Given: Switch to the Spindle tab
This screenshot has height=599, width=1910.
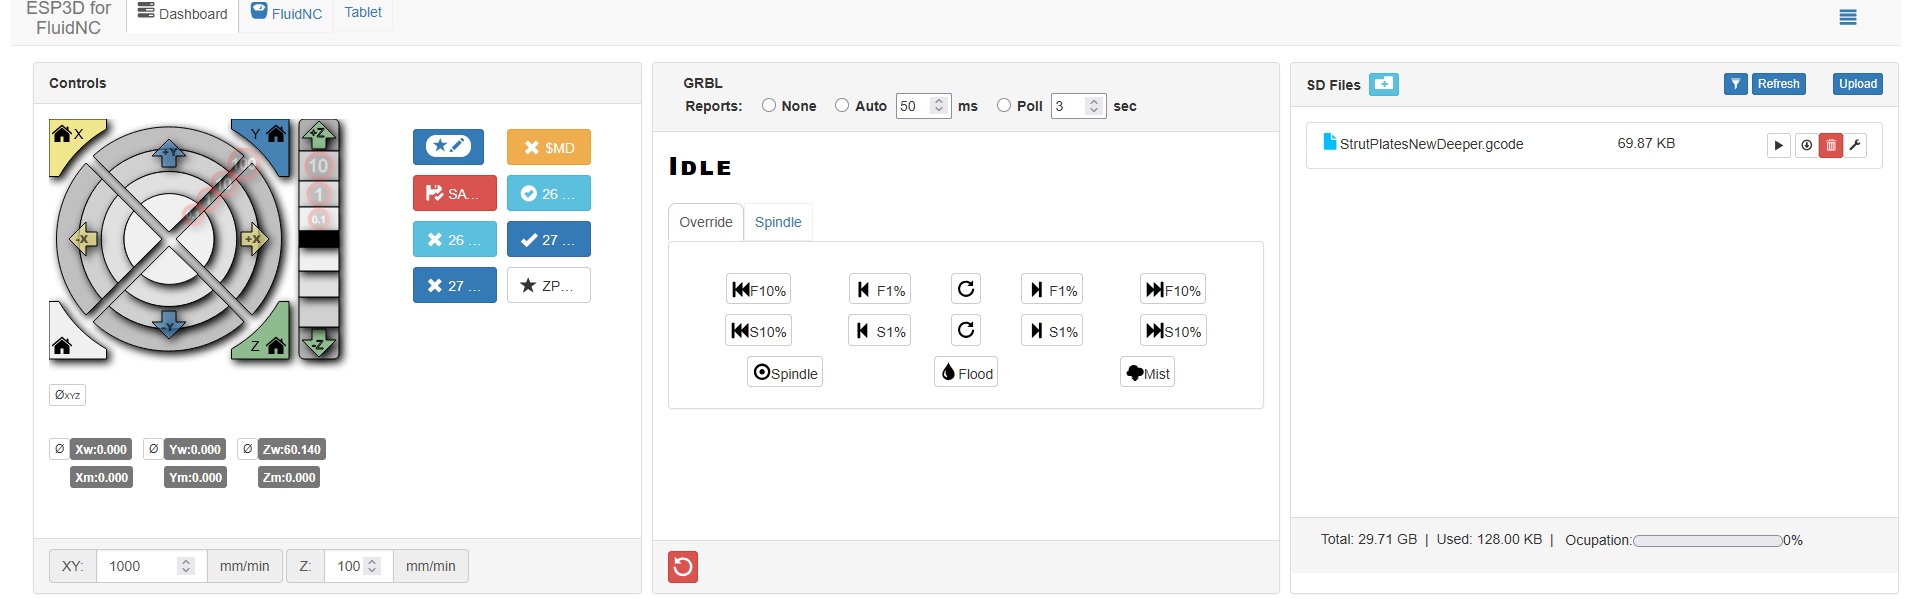Looking at the screenshot, I should (778, 222).
